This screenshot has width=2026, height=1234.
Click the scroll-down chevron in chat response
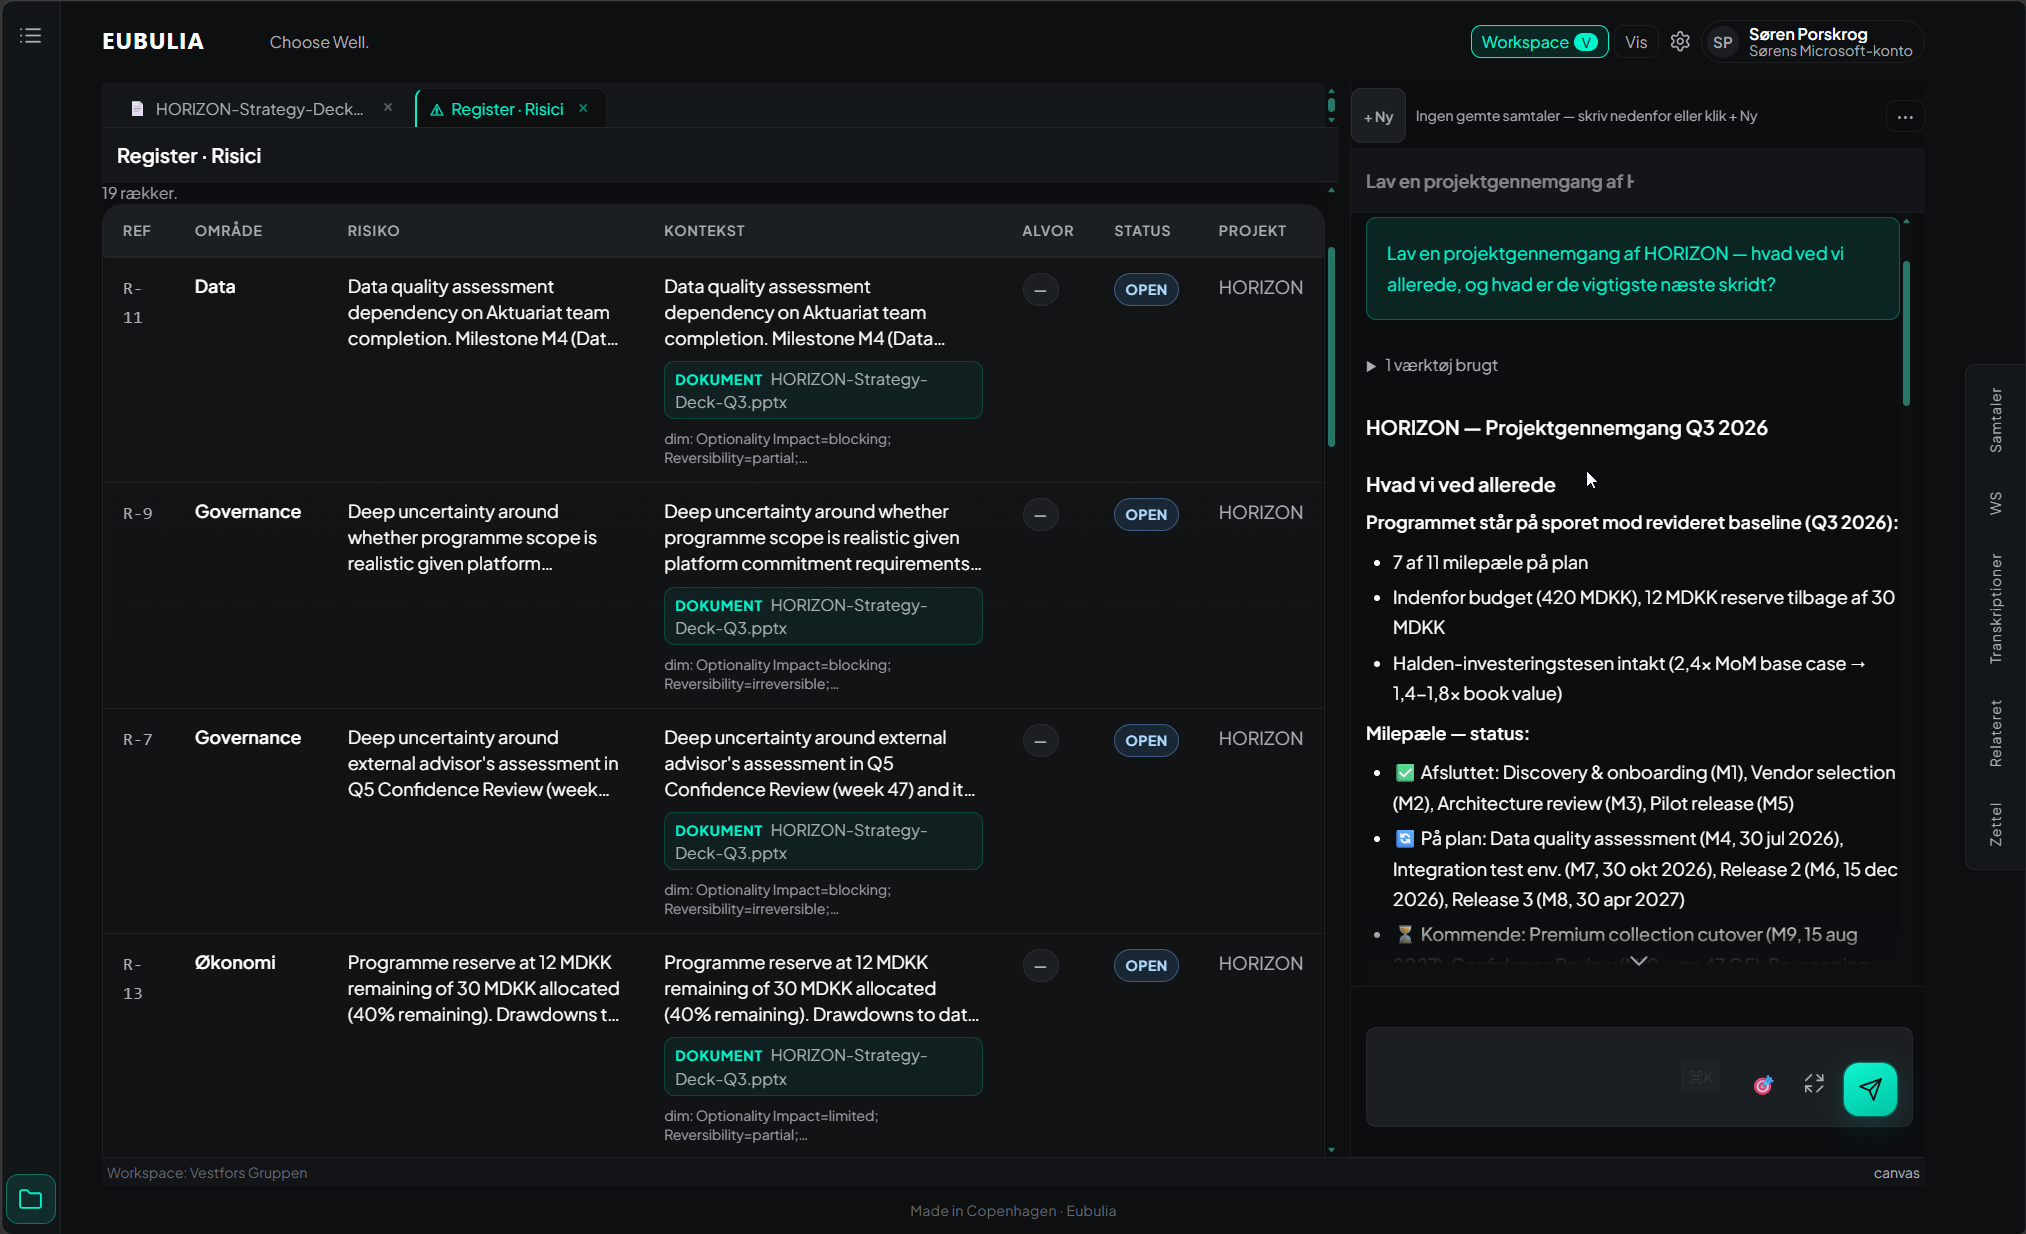1638,961
